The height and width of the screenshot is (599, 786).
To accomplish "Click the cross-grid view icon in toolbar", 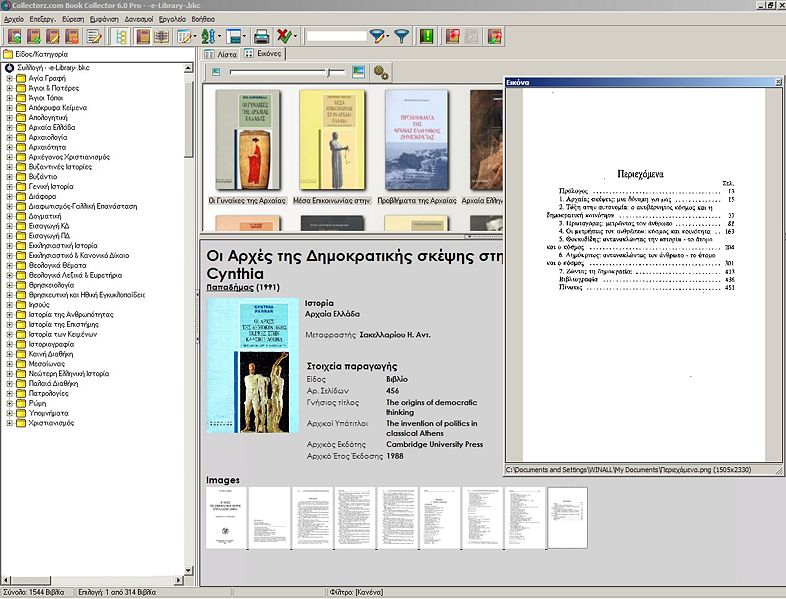I will [x=161, y=37].
